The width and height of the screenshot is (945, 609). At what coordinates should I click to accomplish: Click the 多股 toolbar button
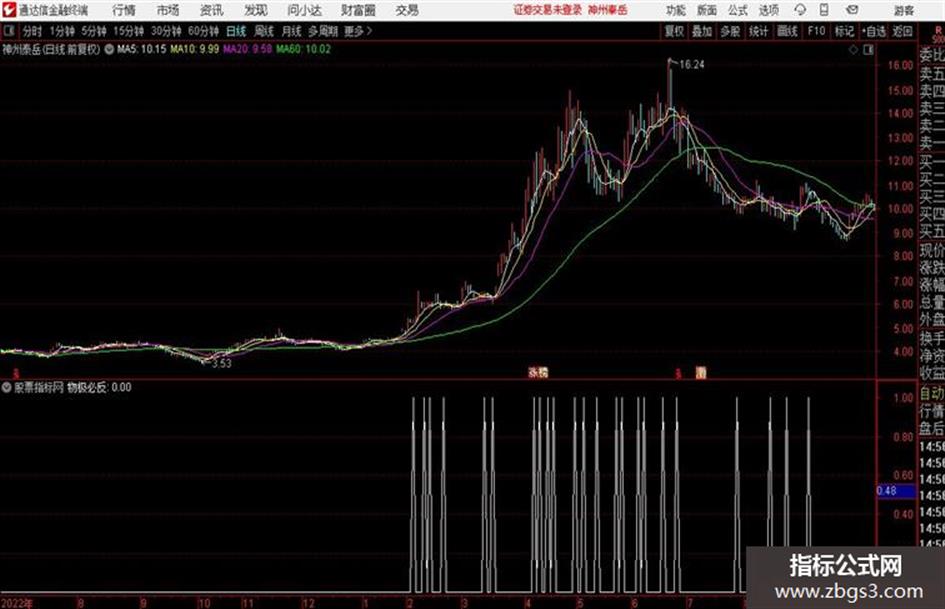[x=730, y=31]
